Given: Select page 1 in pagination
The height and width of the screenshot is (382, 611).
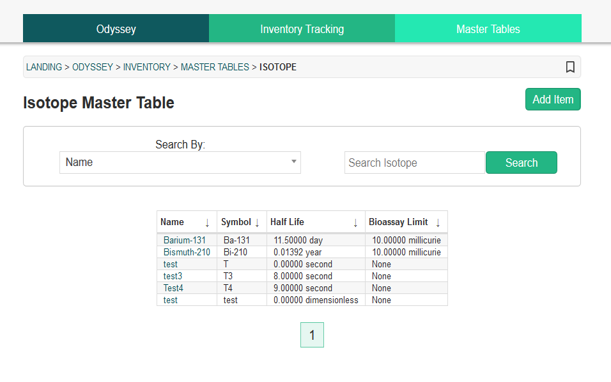Looking at the screenshot, I should tap(312, 335).
